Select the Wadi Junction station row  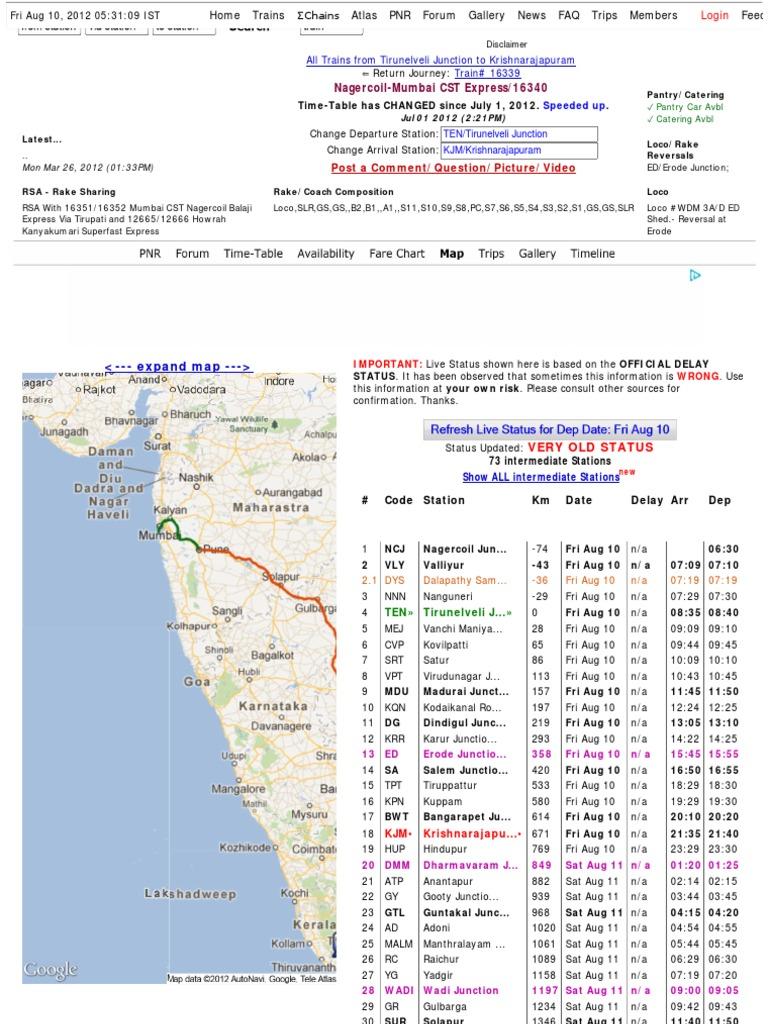pyautogui.click(x=550, y=991)
